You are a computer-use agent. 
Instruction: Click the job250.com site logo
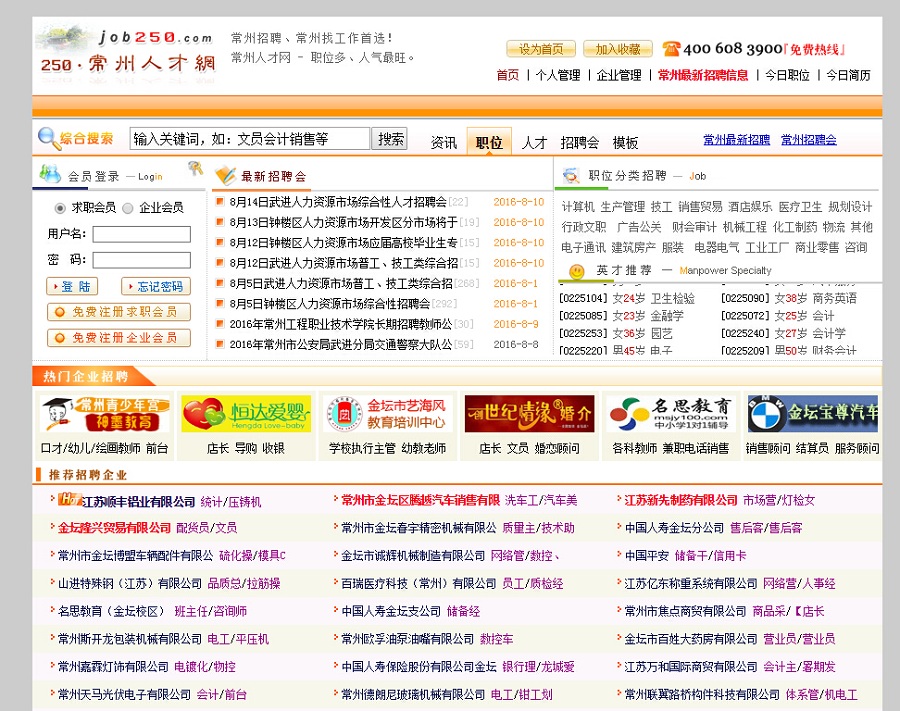(x=126, y=53)
